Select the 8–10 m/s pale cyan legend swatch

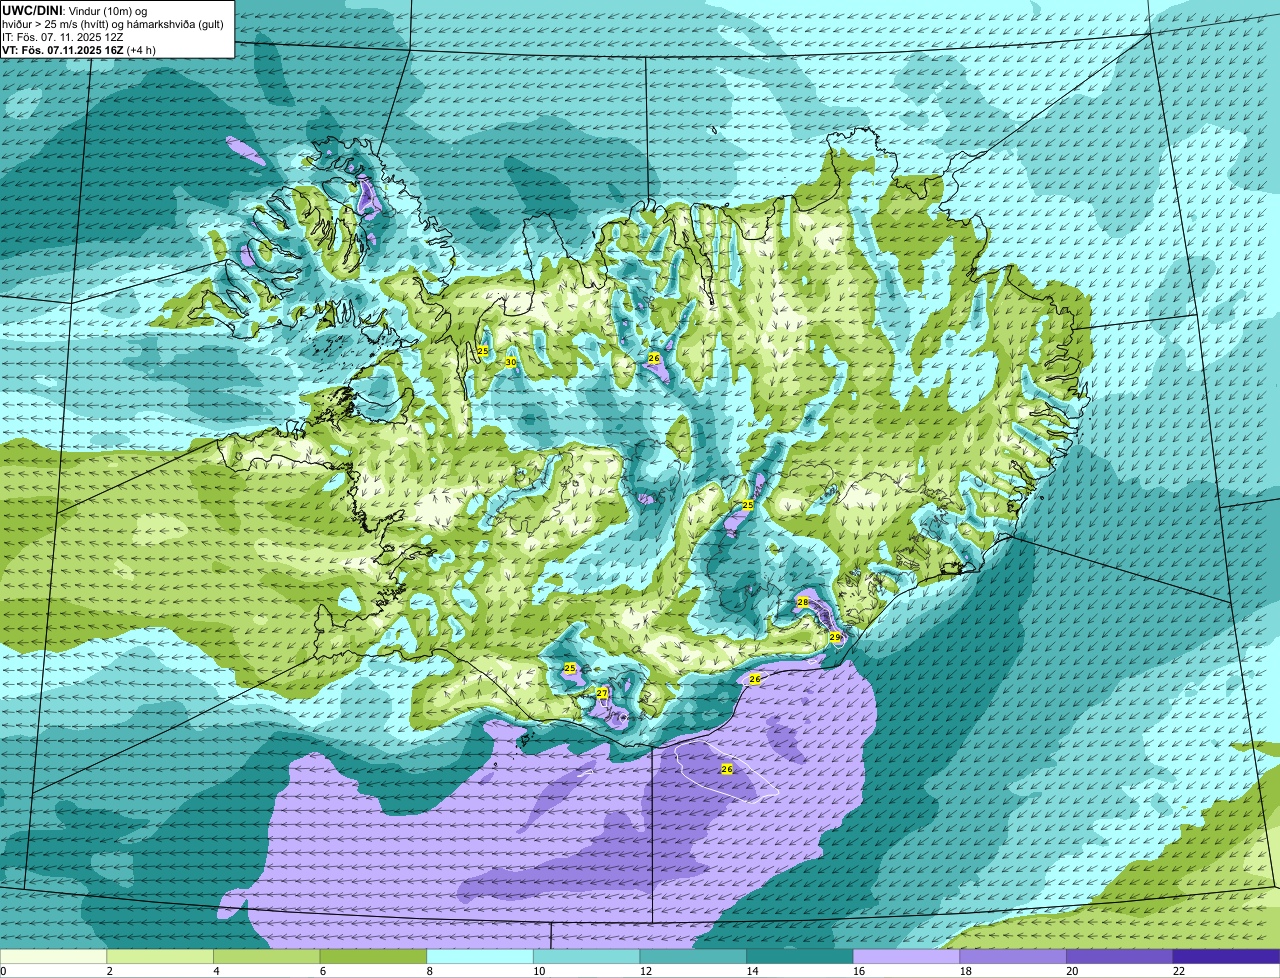click(480, 957)
